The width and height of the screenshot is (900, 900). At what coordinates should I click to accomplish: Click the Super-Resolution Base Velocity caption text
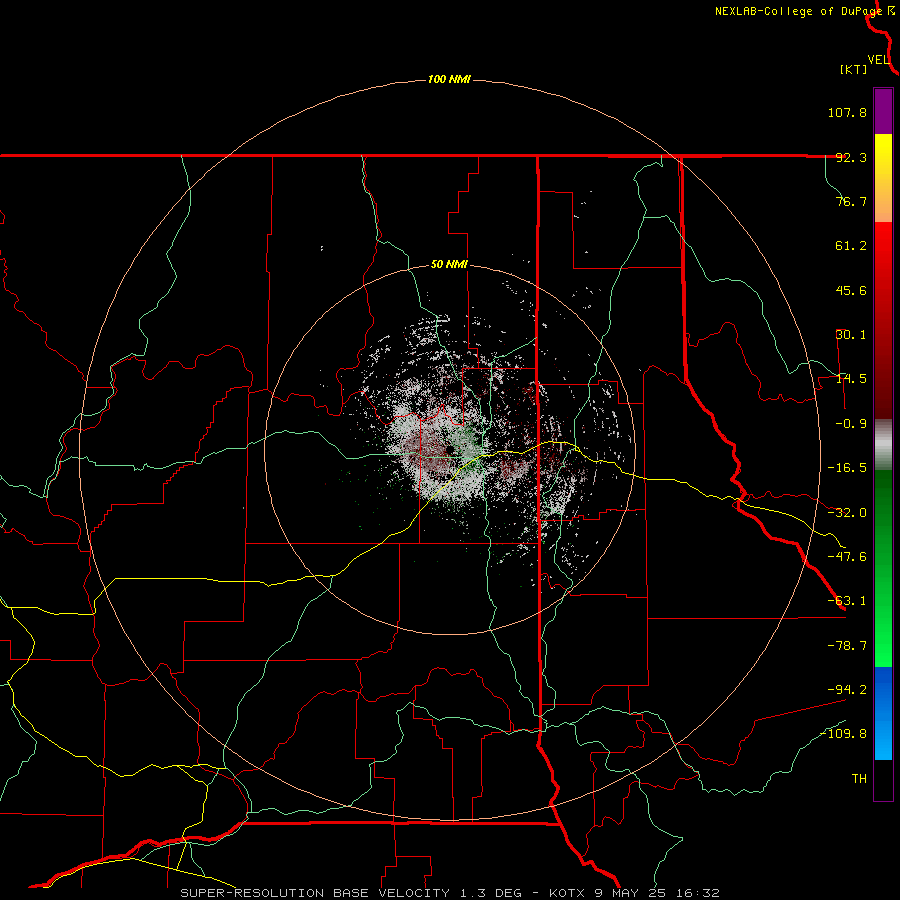449,893
